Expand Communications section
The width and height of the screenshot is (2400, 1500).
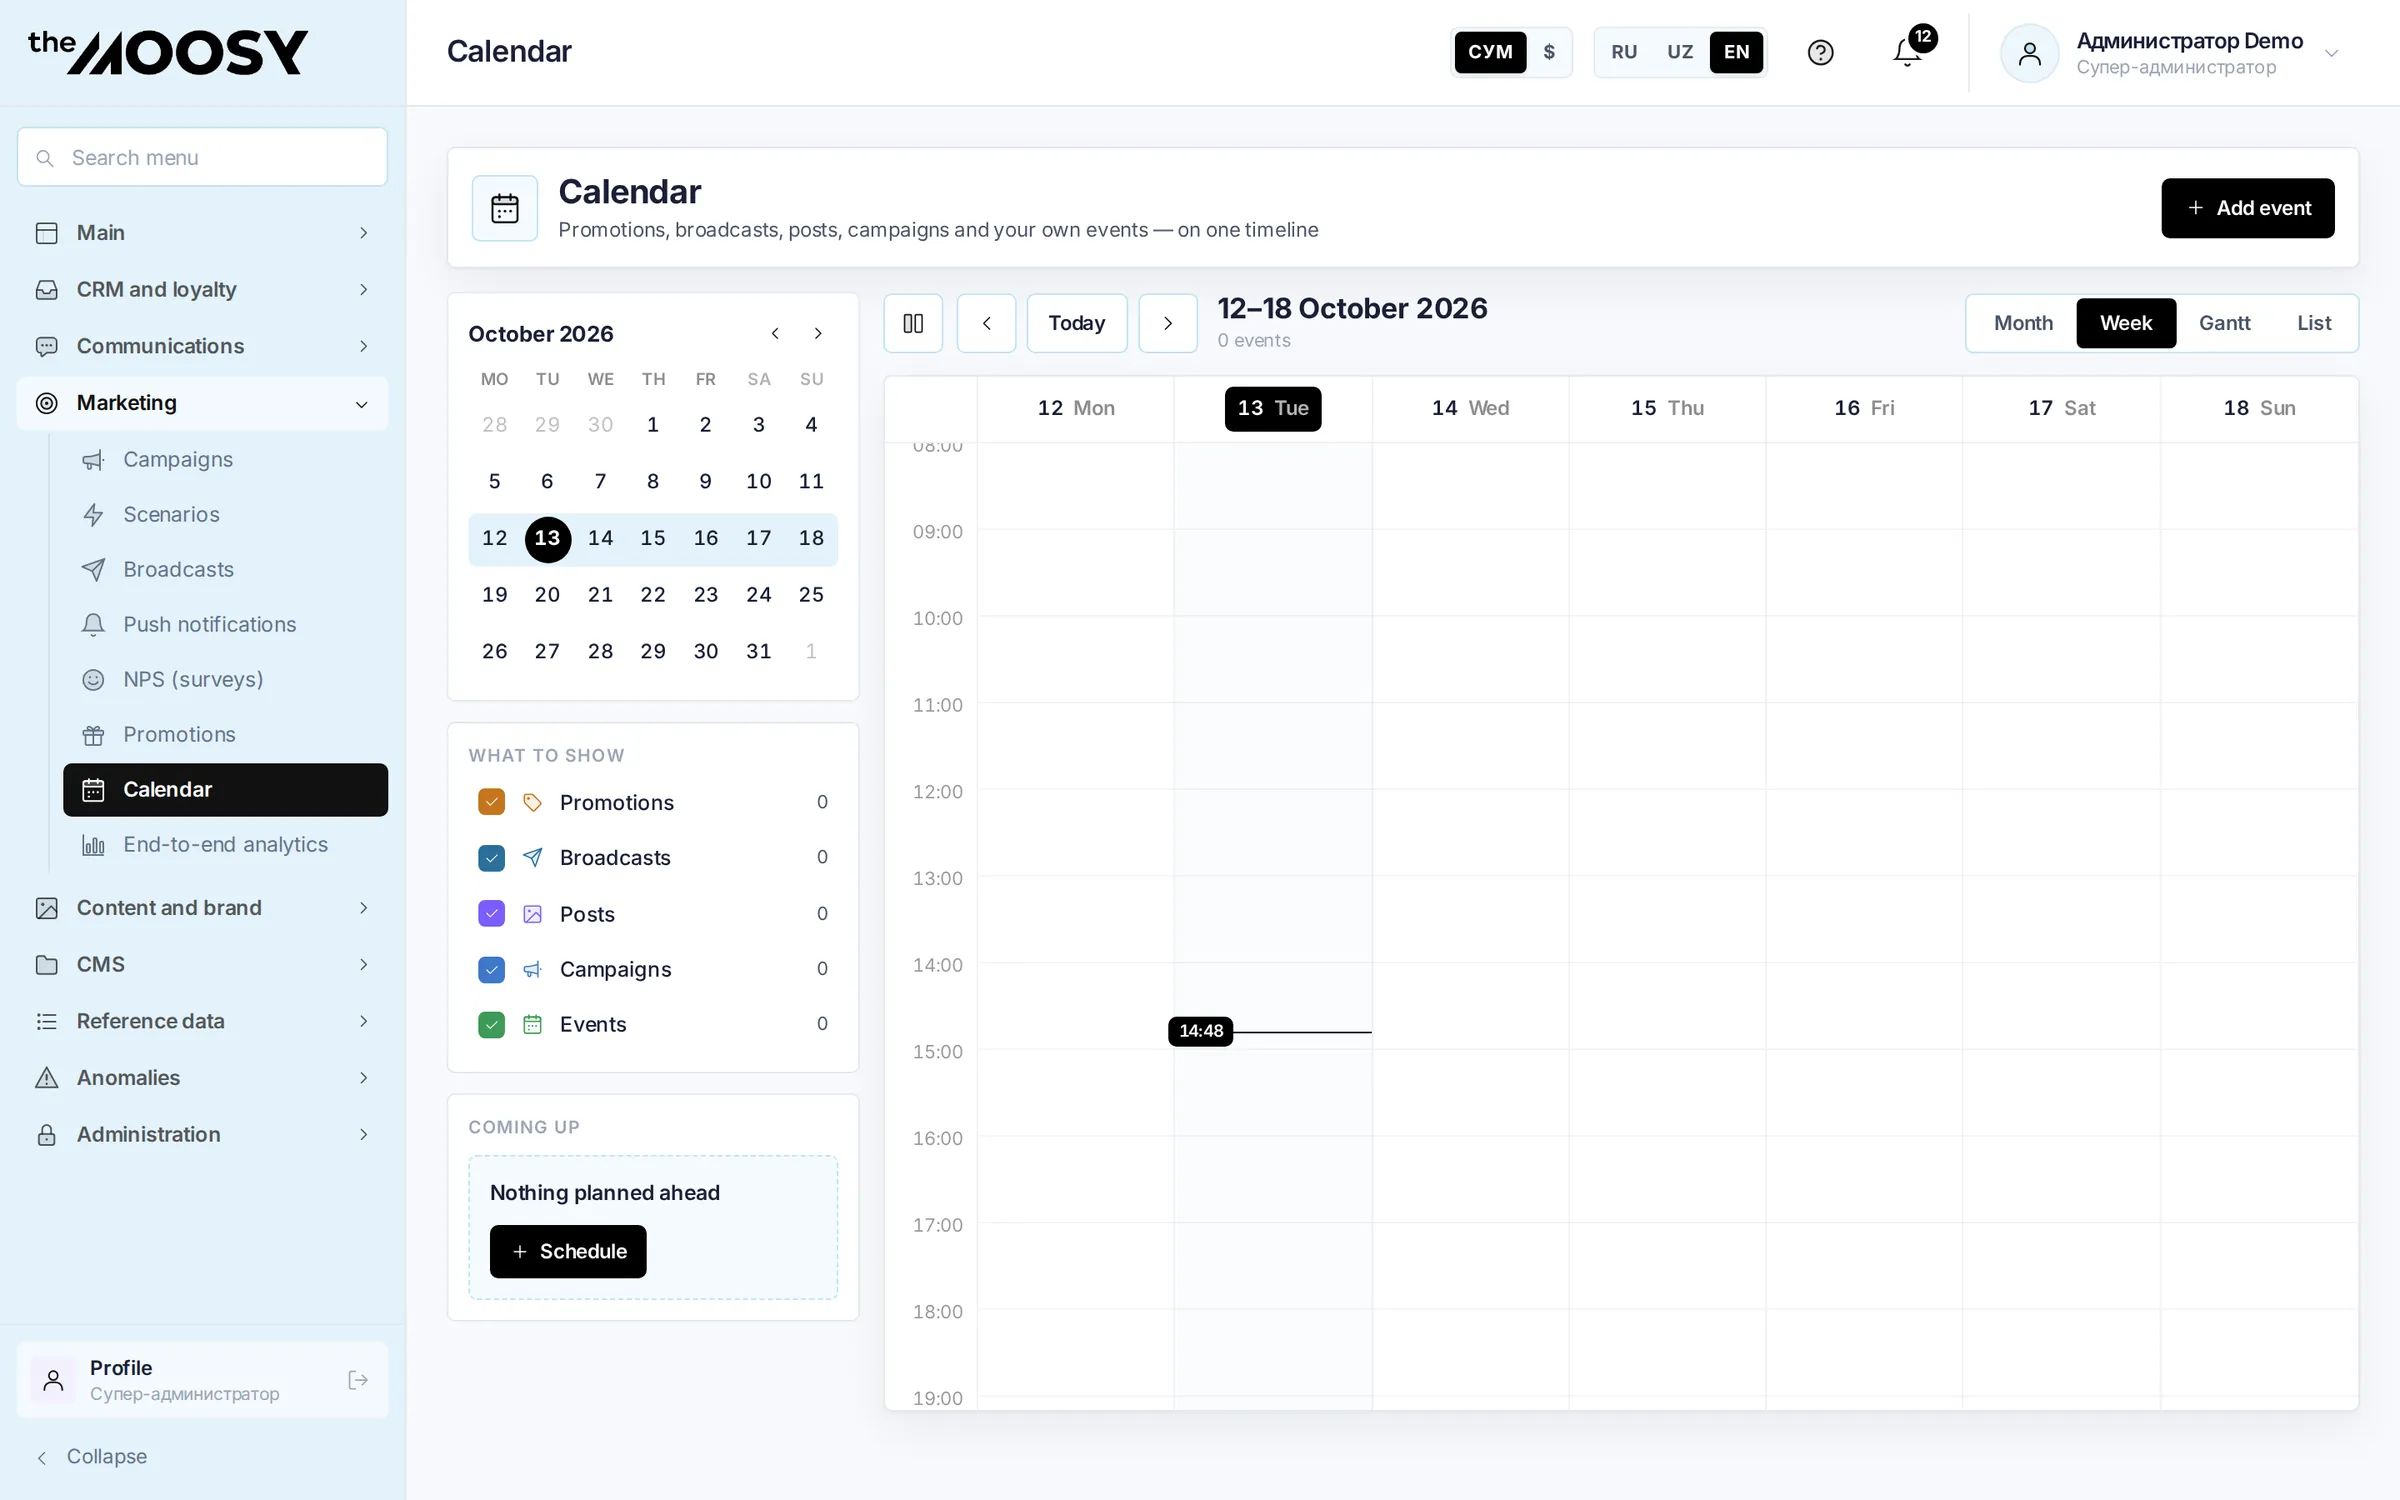coord(202,346)
